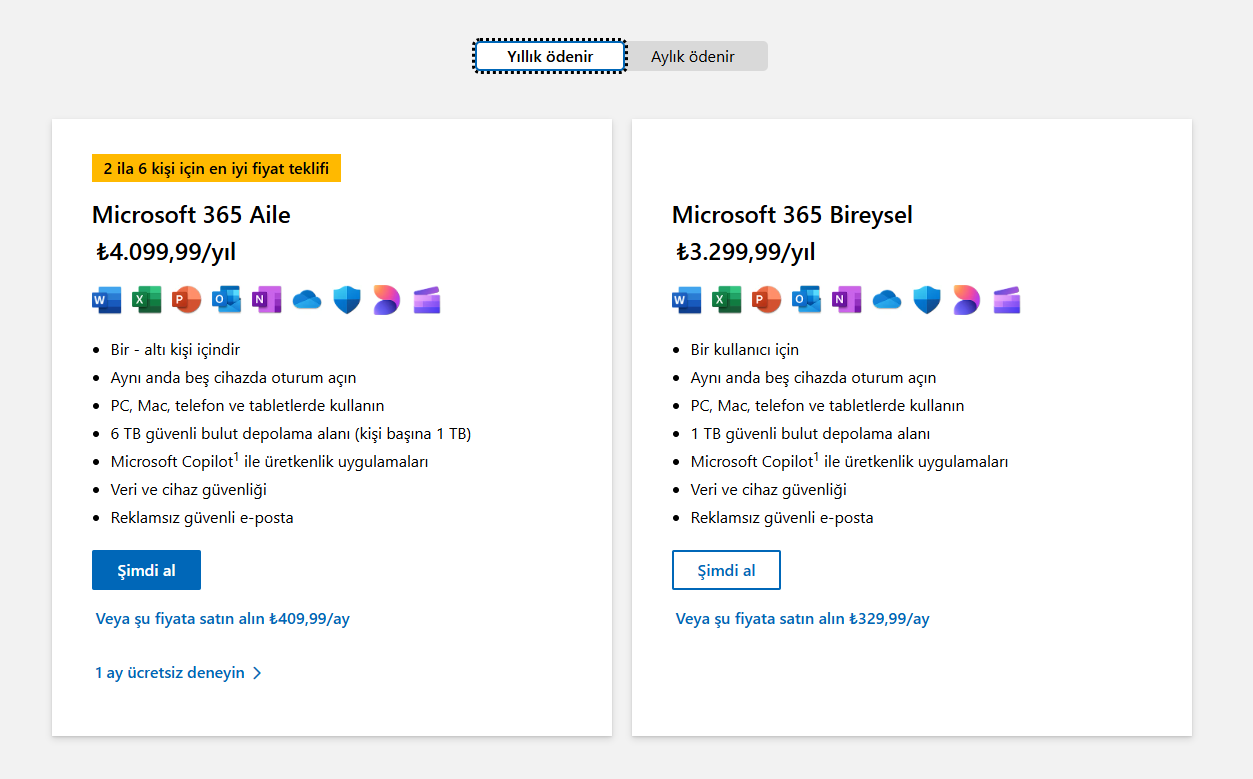This screenshot has height=779, width=1253.
Task: Switch to Aylık ödenir billing option
Action: [x=693, y=56]
